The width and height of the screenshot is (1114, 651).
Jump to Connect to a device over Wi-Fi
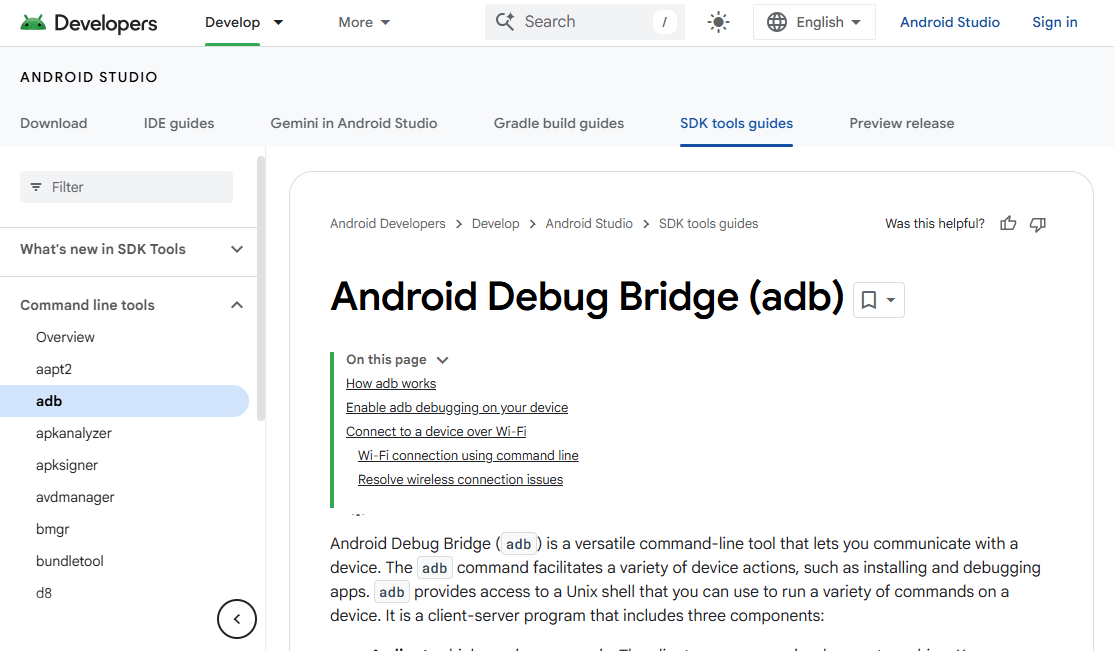point(436,432)
